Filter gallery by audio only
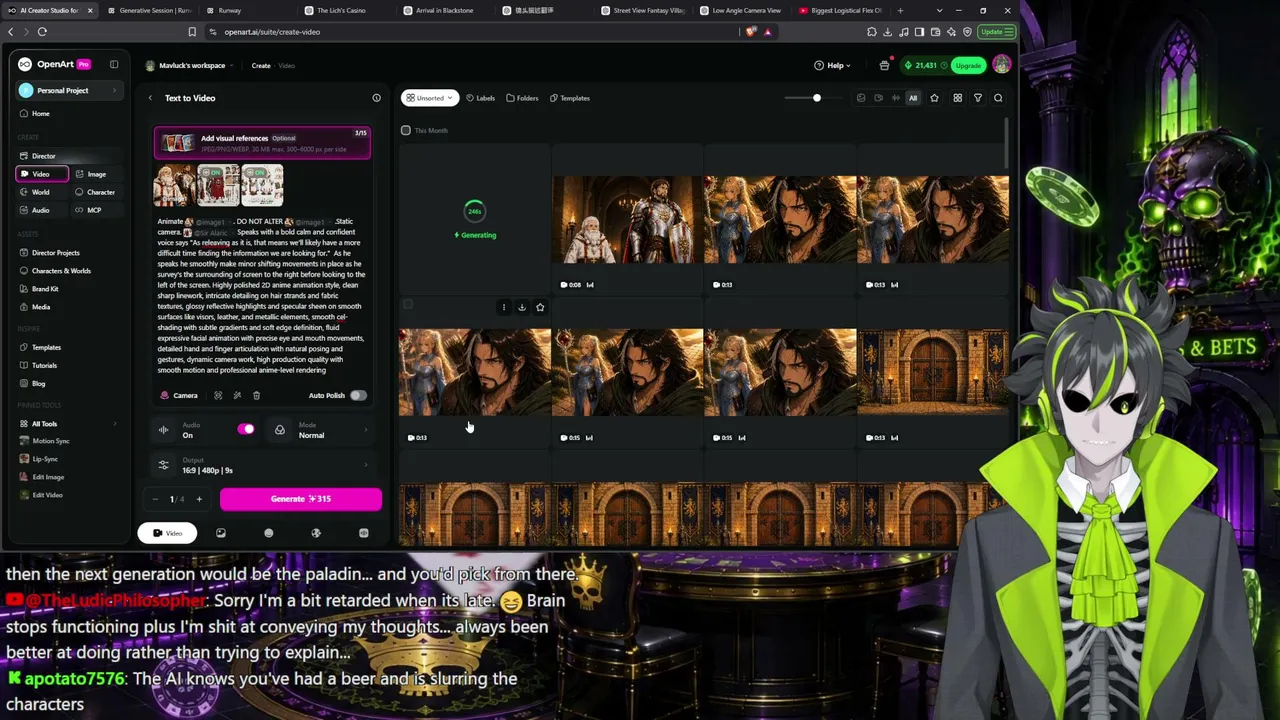This screenshot has height=720, width=1280. click(x=895, y=98)
